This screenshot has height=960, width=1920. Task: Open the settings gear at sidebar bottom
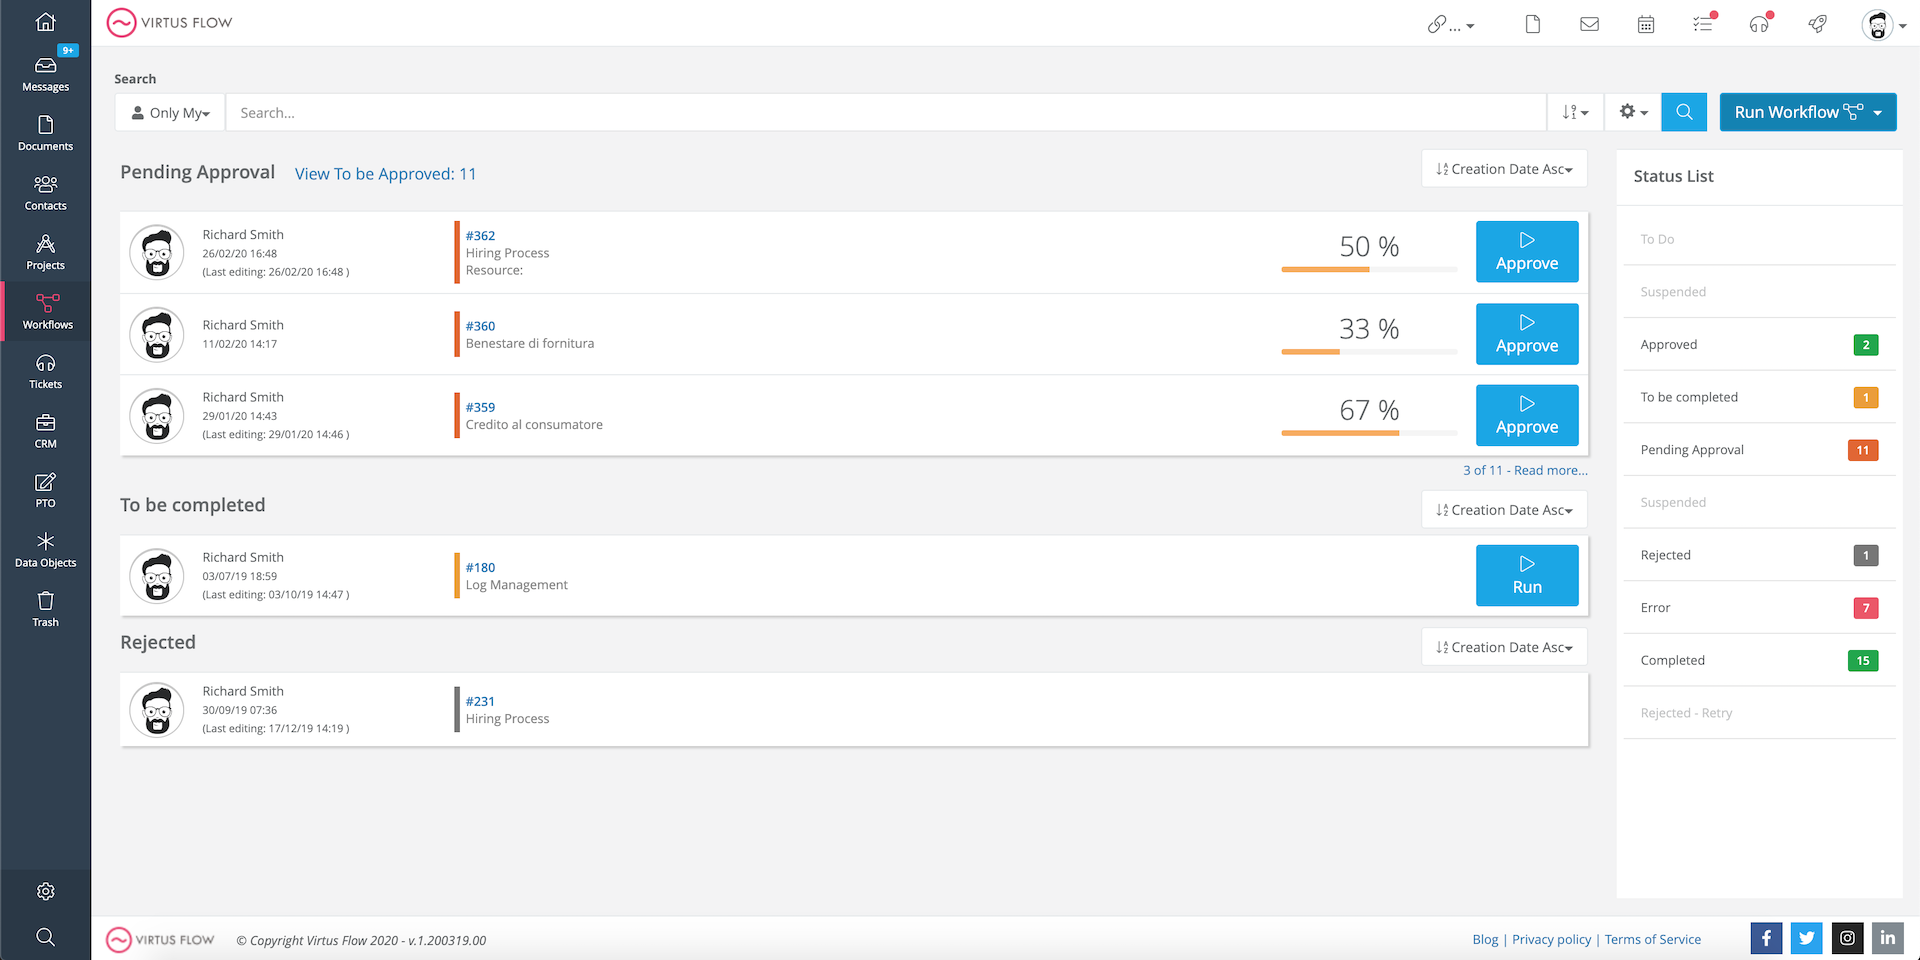(x=46, y=891)
